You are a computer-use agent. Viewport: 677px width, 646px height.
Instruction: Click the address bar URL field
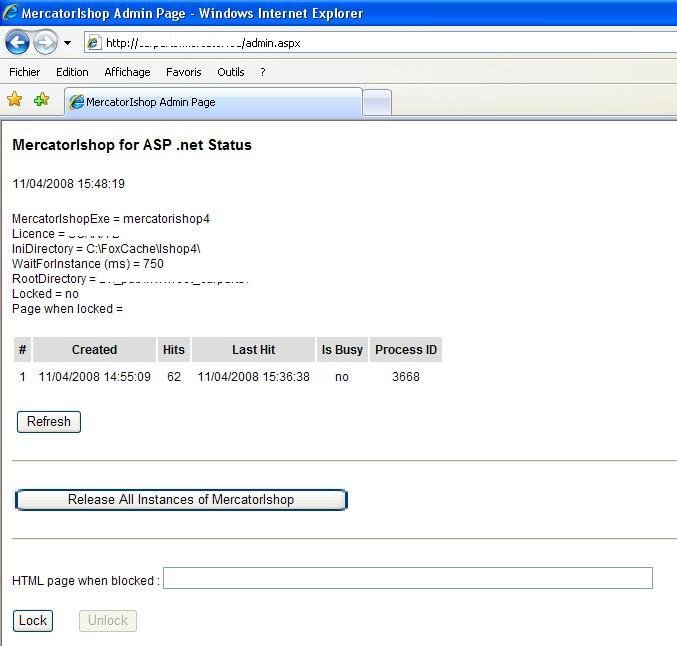(x=380, y=43)
